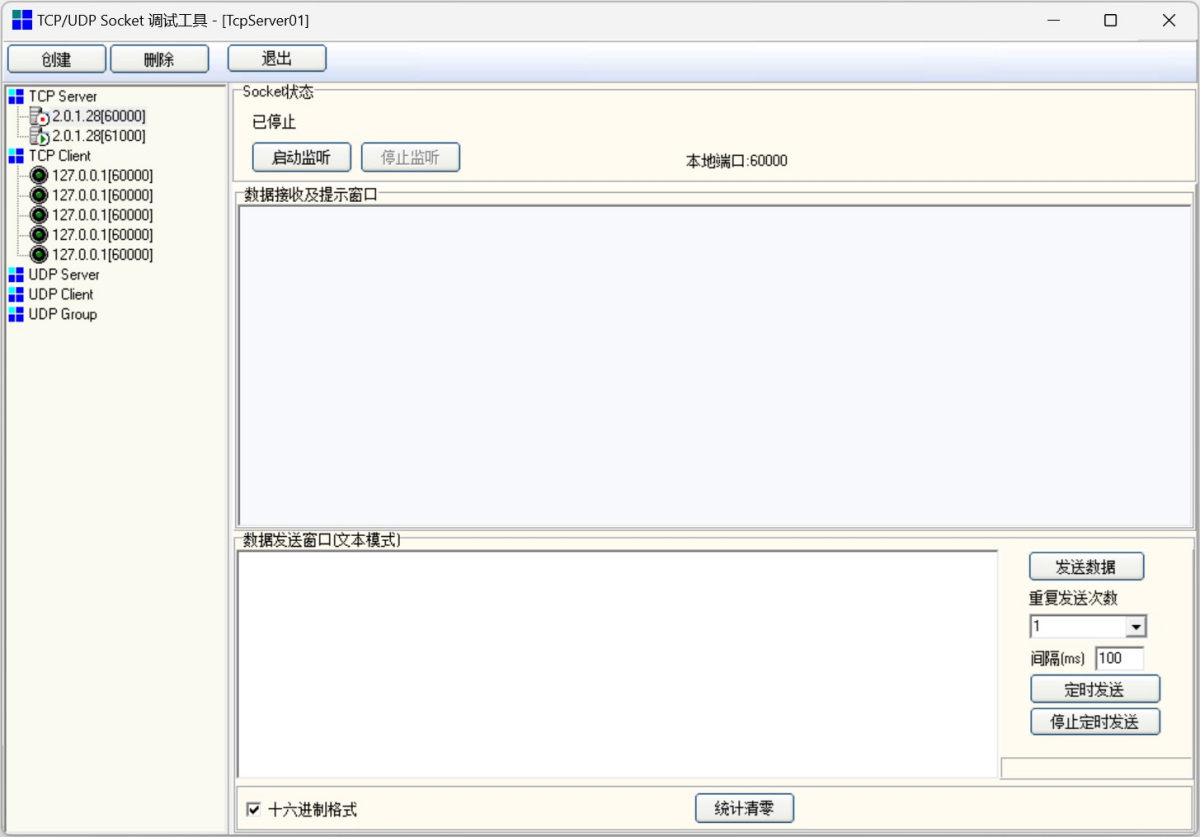Select the TCP Server group icon in sidebar
Viewport: 1200px width, 837px height.
(15, 96)
